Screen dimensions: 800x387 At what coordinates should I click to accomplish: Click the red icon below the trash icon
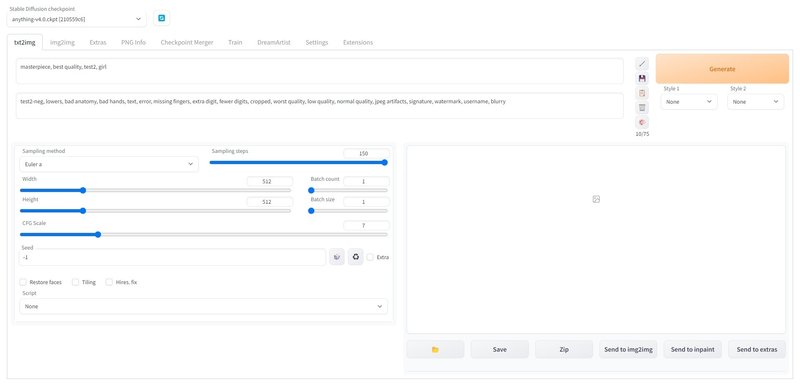point(642,122)
